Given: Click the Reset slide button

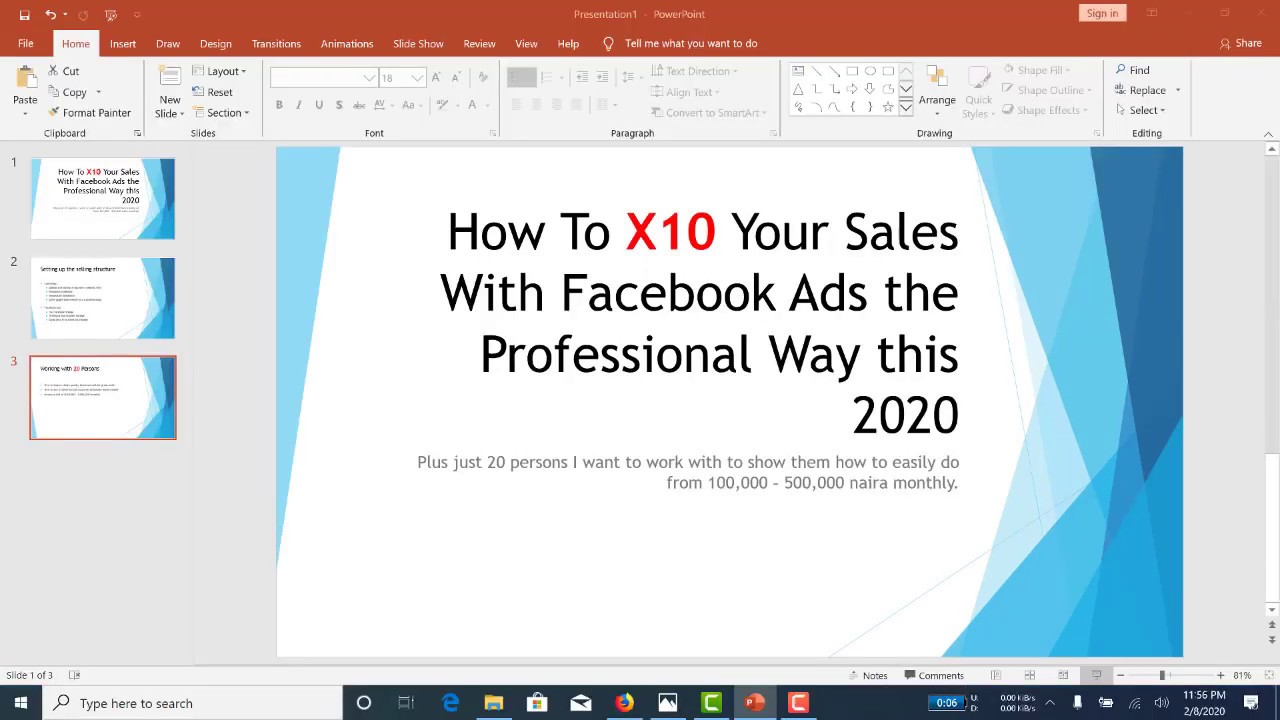Looking at the screenshot, I should click(x=213, y=92).
